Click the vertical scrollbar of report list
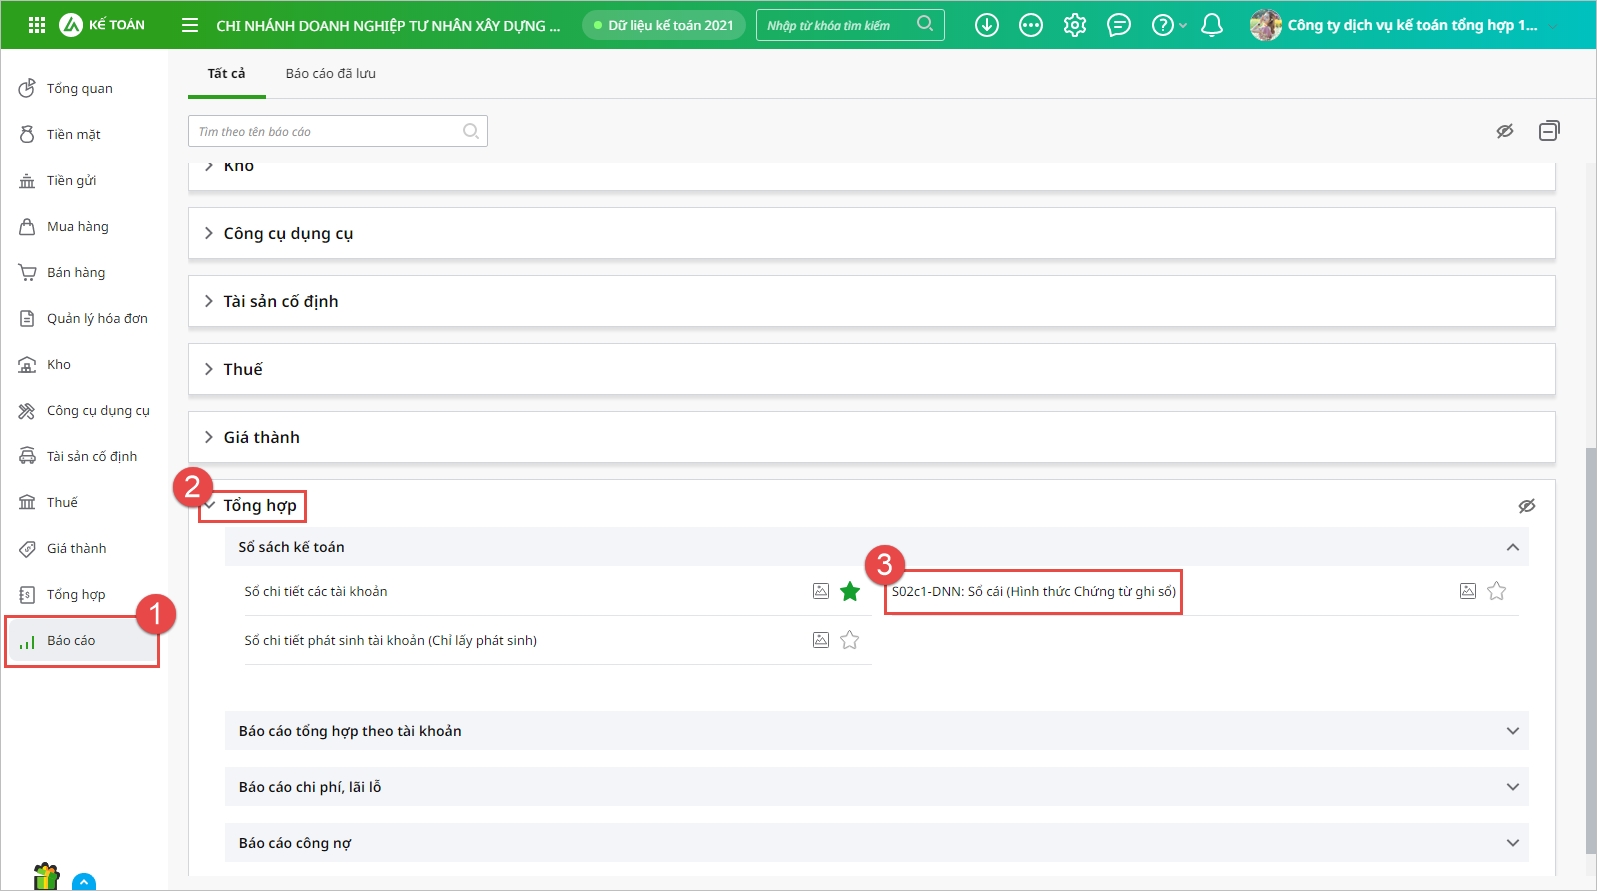This screenshot has height=891, width=1597. pos(1590,650)
